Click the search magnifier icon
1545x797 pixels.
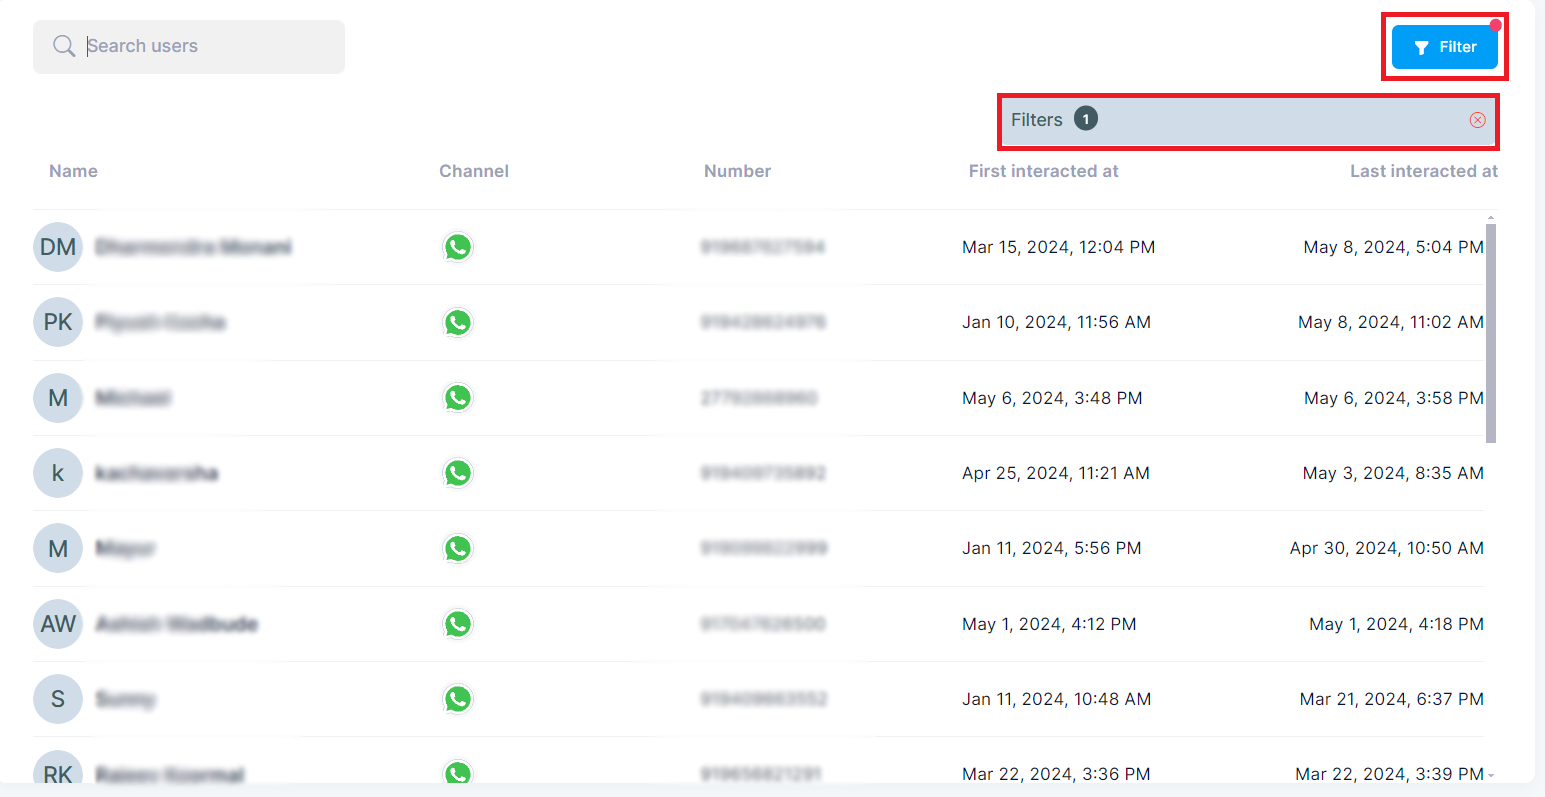coord(64,46)
